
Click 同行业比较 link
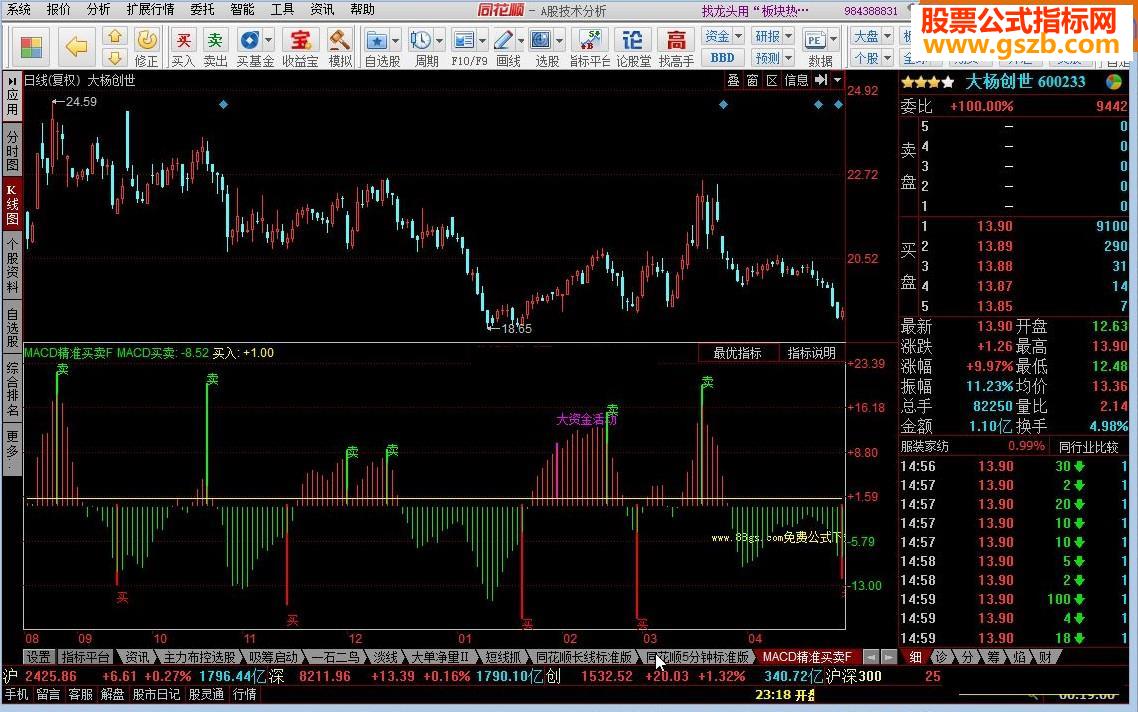coord(1088,447)
